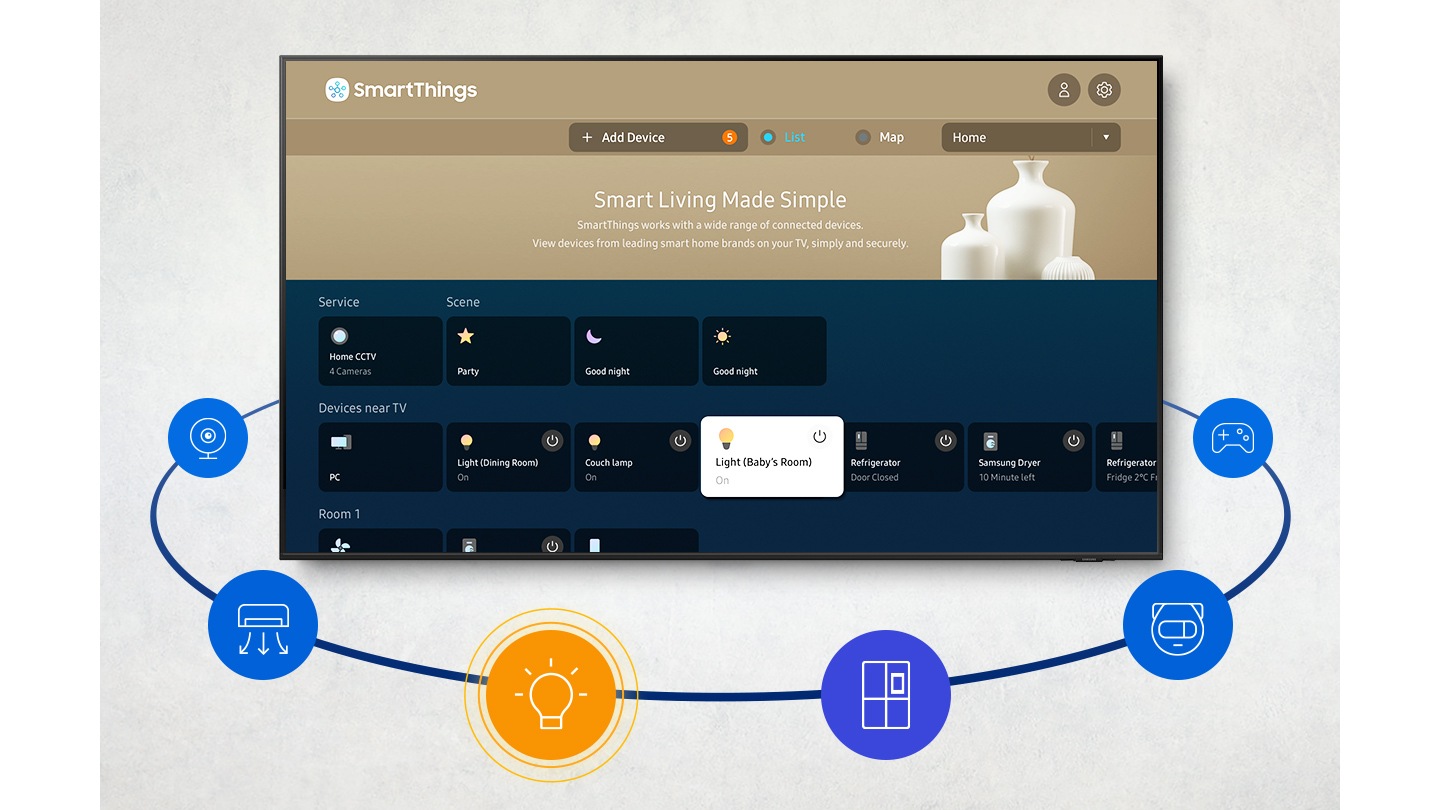Click the game controller circle icon
Screen dimensions: 1440x810
[x=1233, y=437]
